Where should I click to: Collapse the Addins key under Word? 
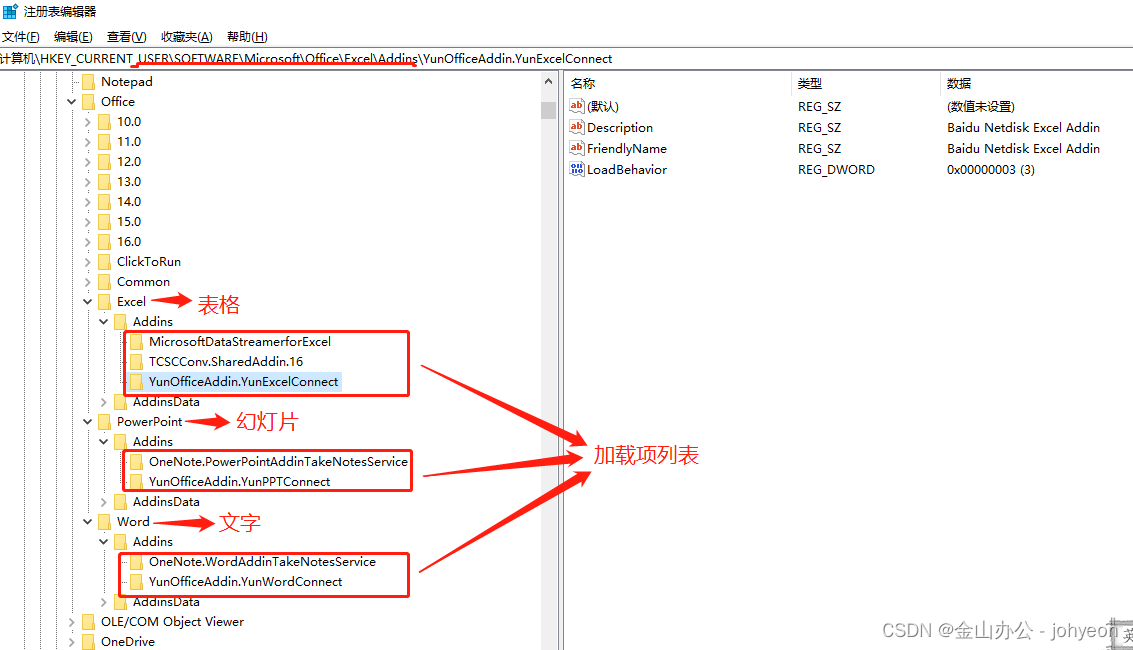coord(103,542)
